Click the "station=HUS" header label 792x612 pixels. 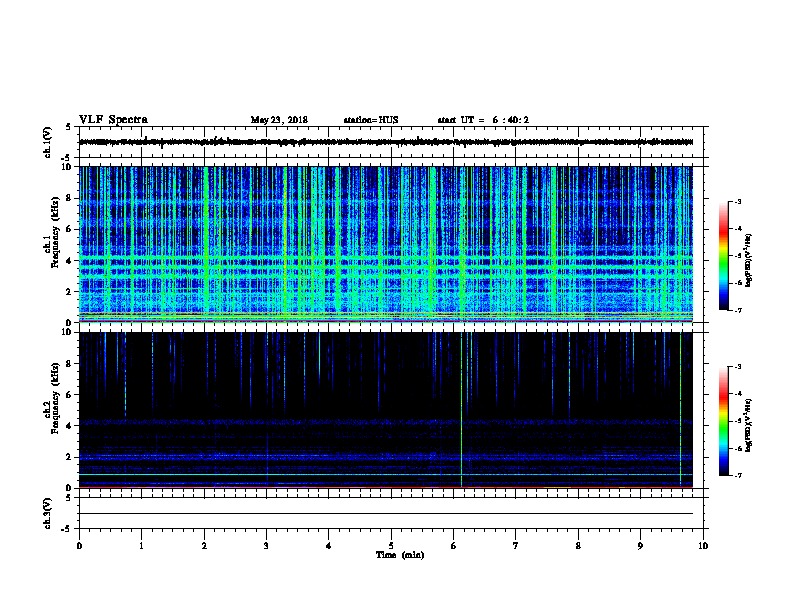(x=371, y=120)
